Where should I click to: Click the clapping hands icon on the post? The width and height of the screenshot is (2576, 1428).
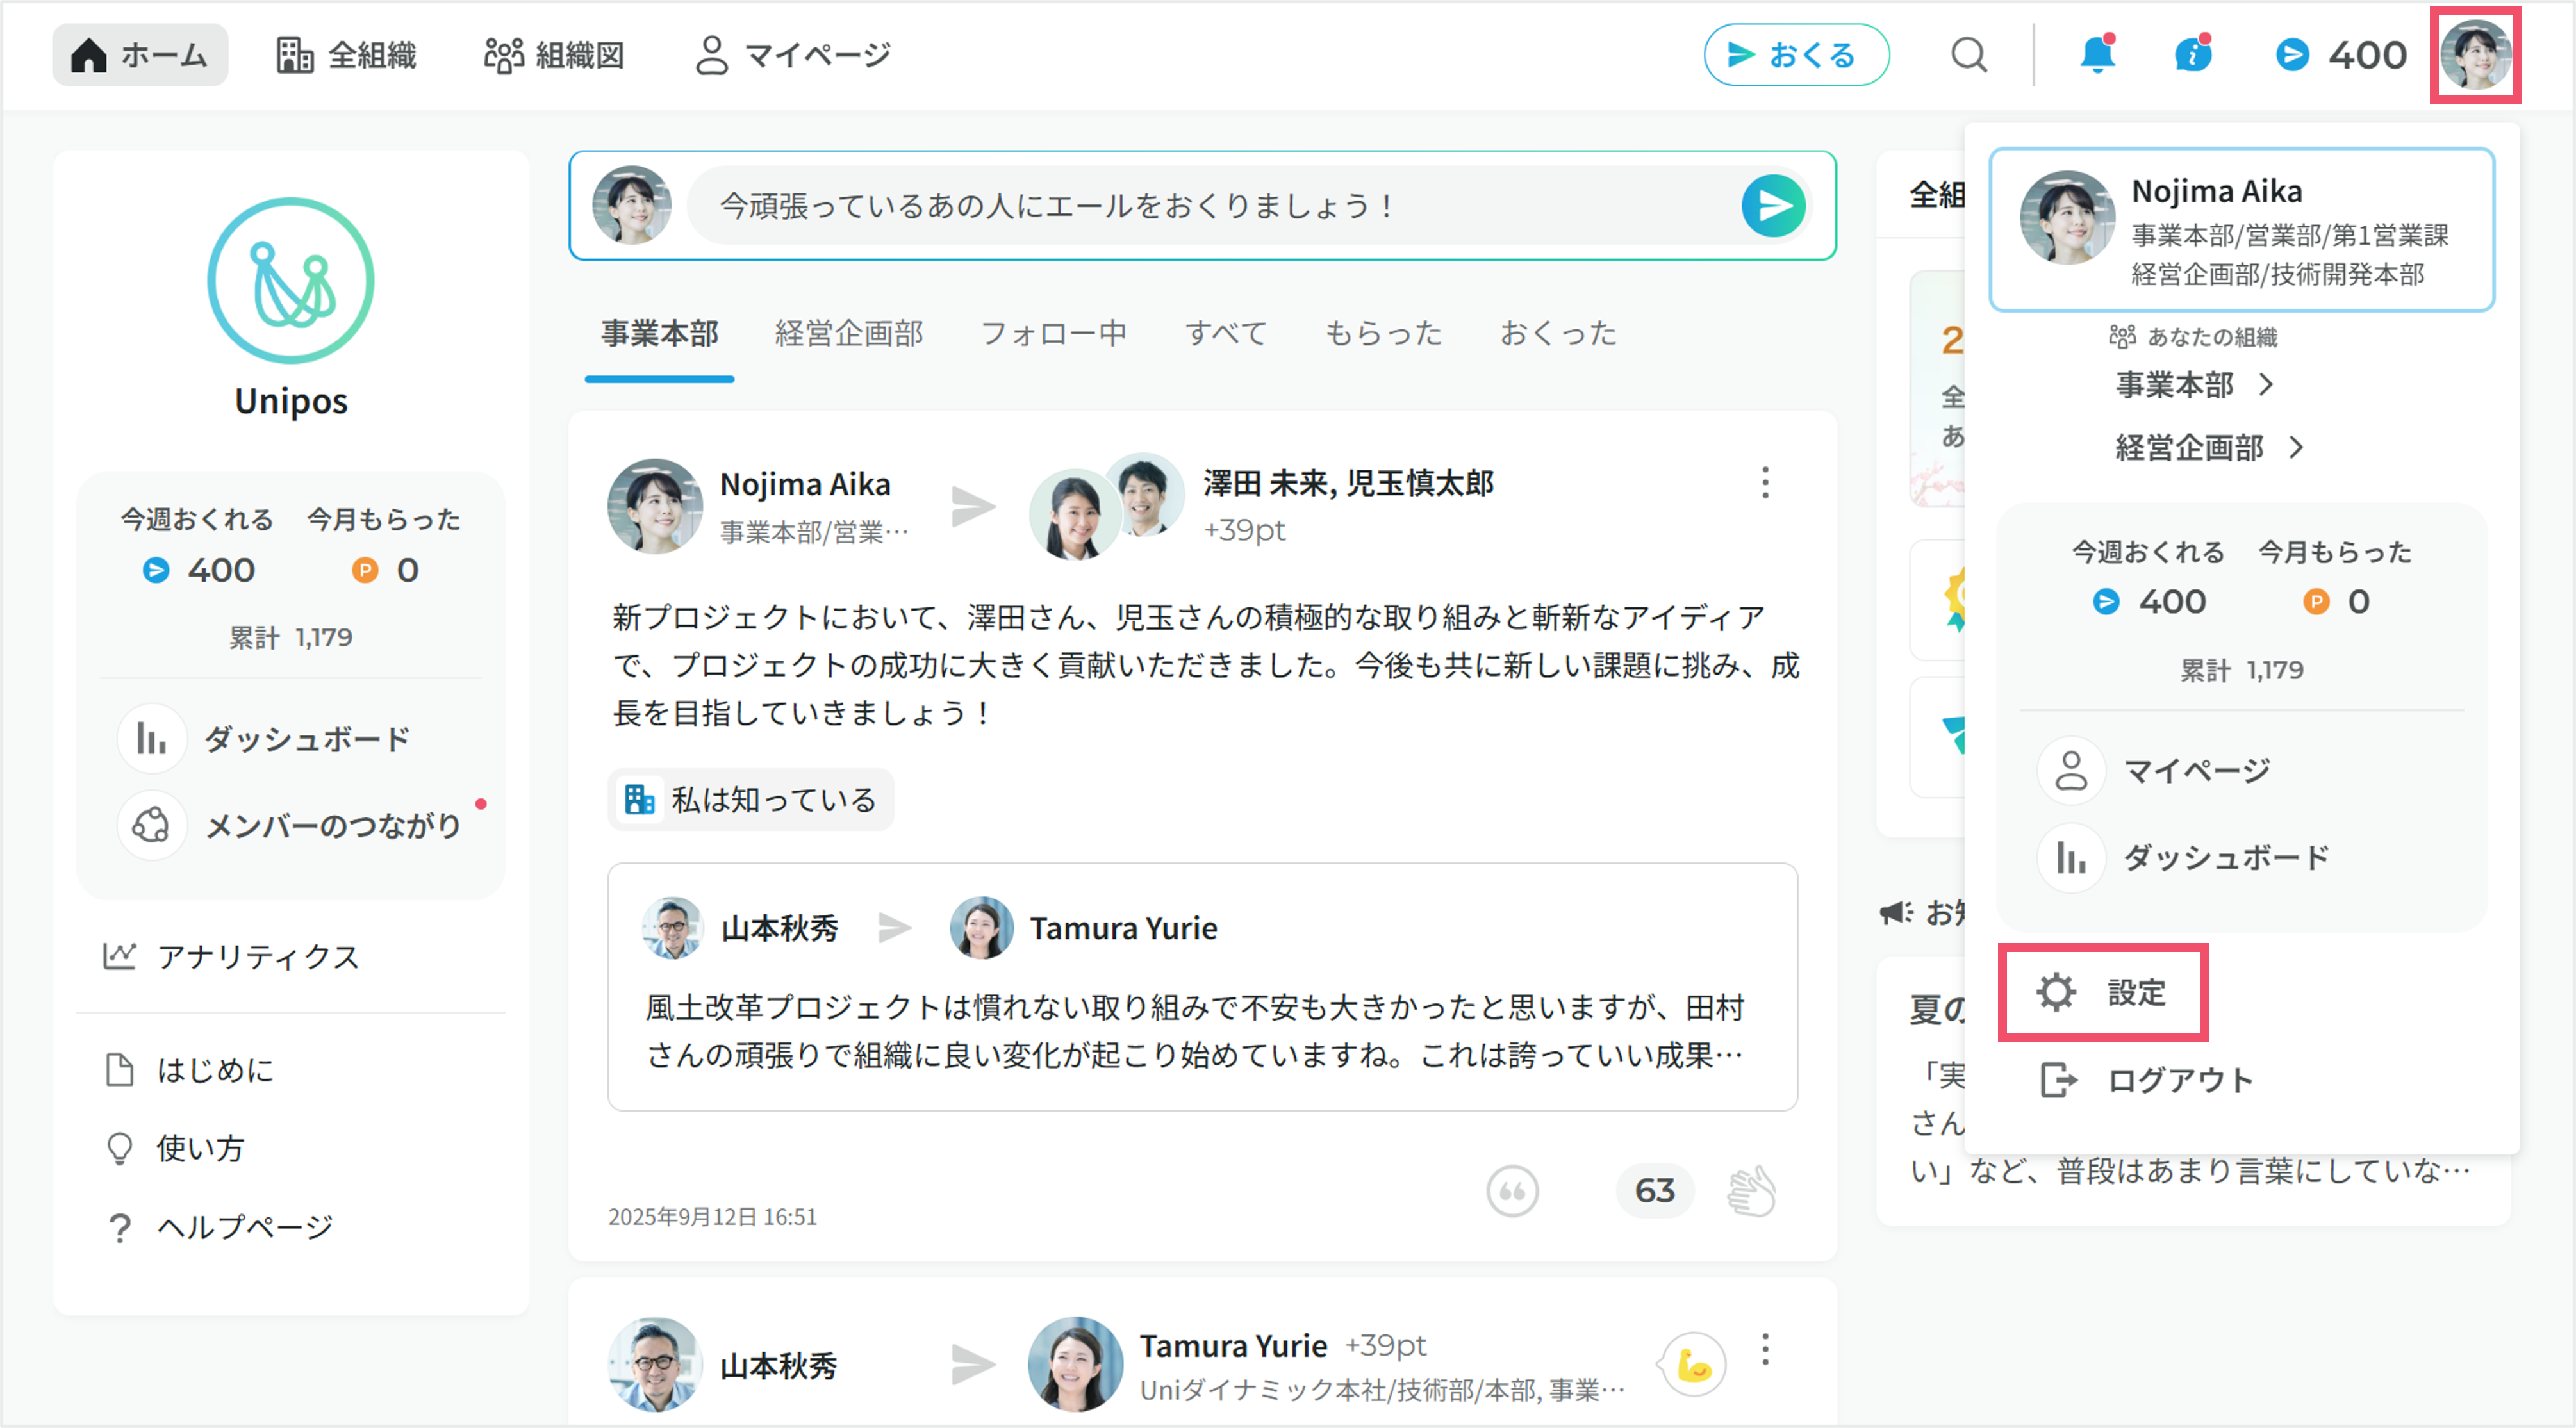(x=1752, y=1191)
